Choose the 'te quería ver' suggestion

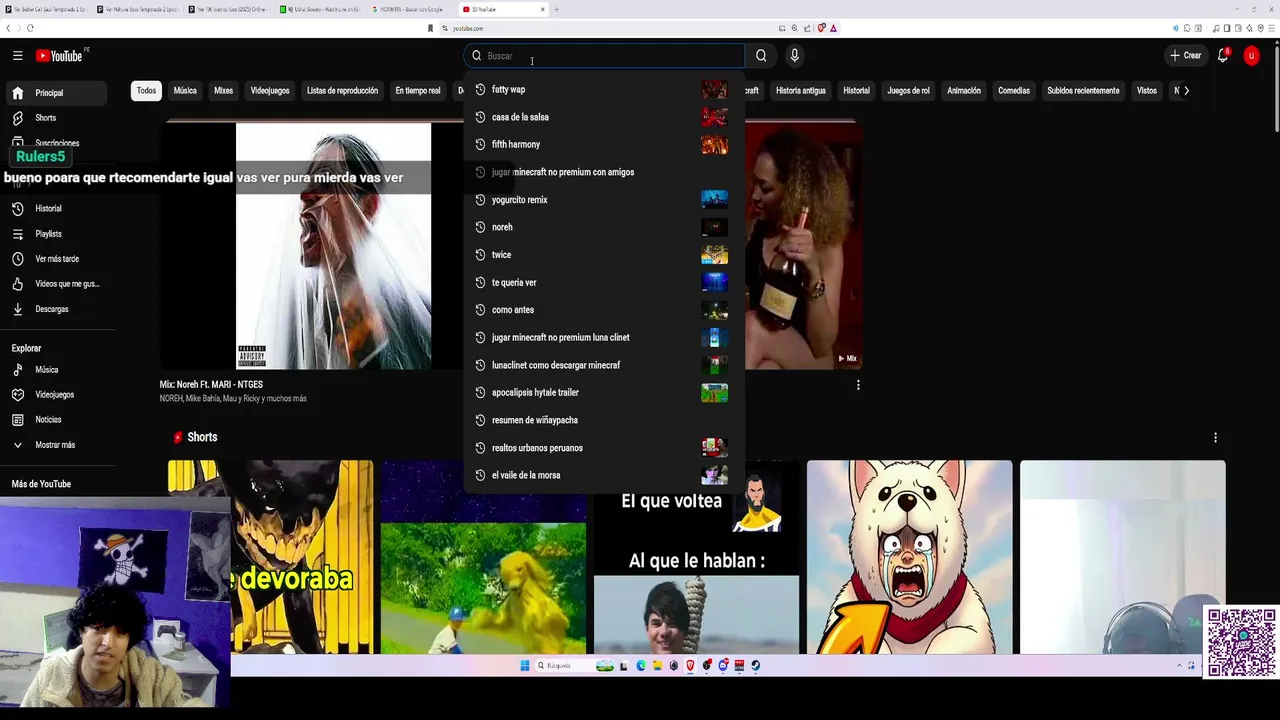click(x=603, y=282)
